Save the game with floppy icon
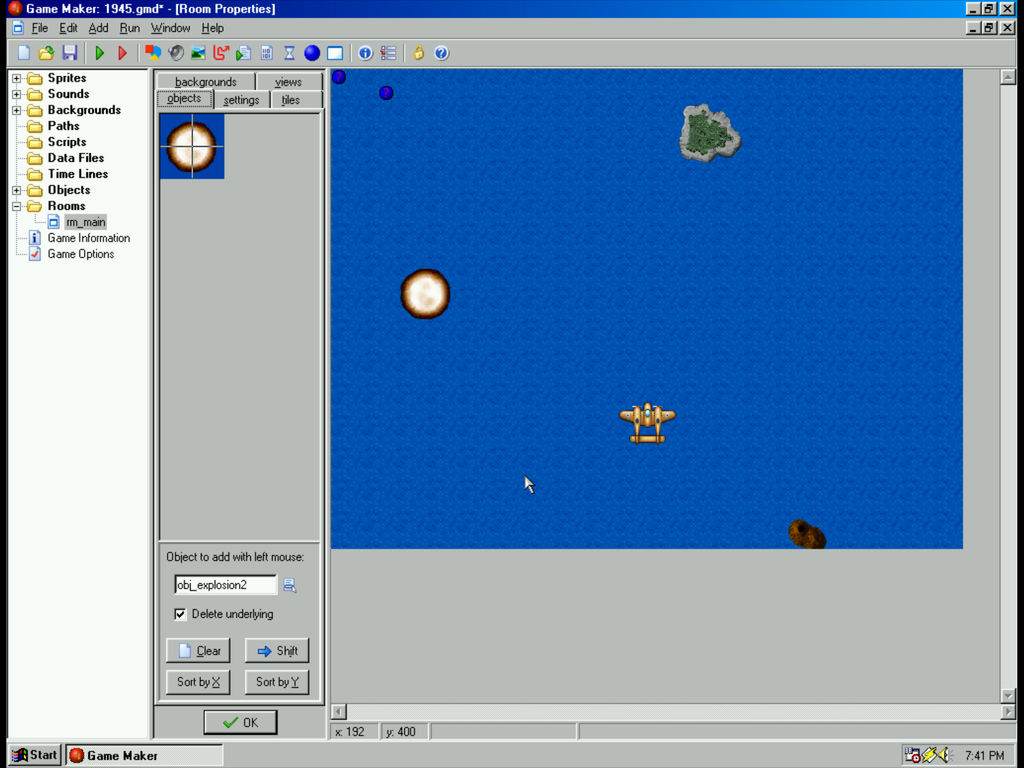 pyautogui.click(x=69, y=53)
